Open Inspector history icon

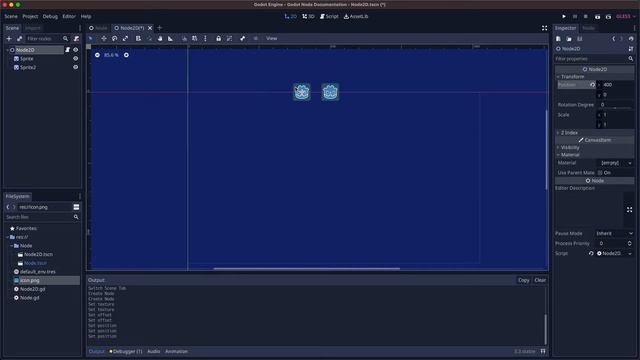[x=631, y=39]
